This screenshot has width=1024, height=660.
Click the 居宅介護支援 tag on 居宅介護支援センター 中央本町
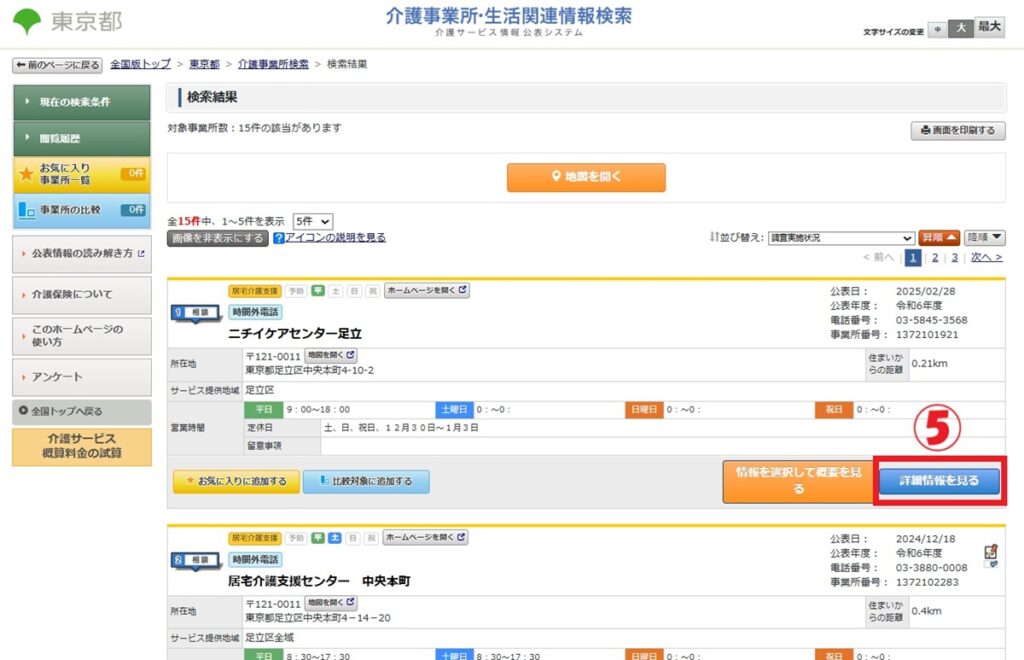[255, 538]
